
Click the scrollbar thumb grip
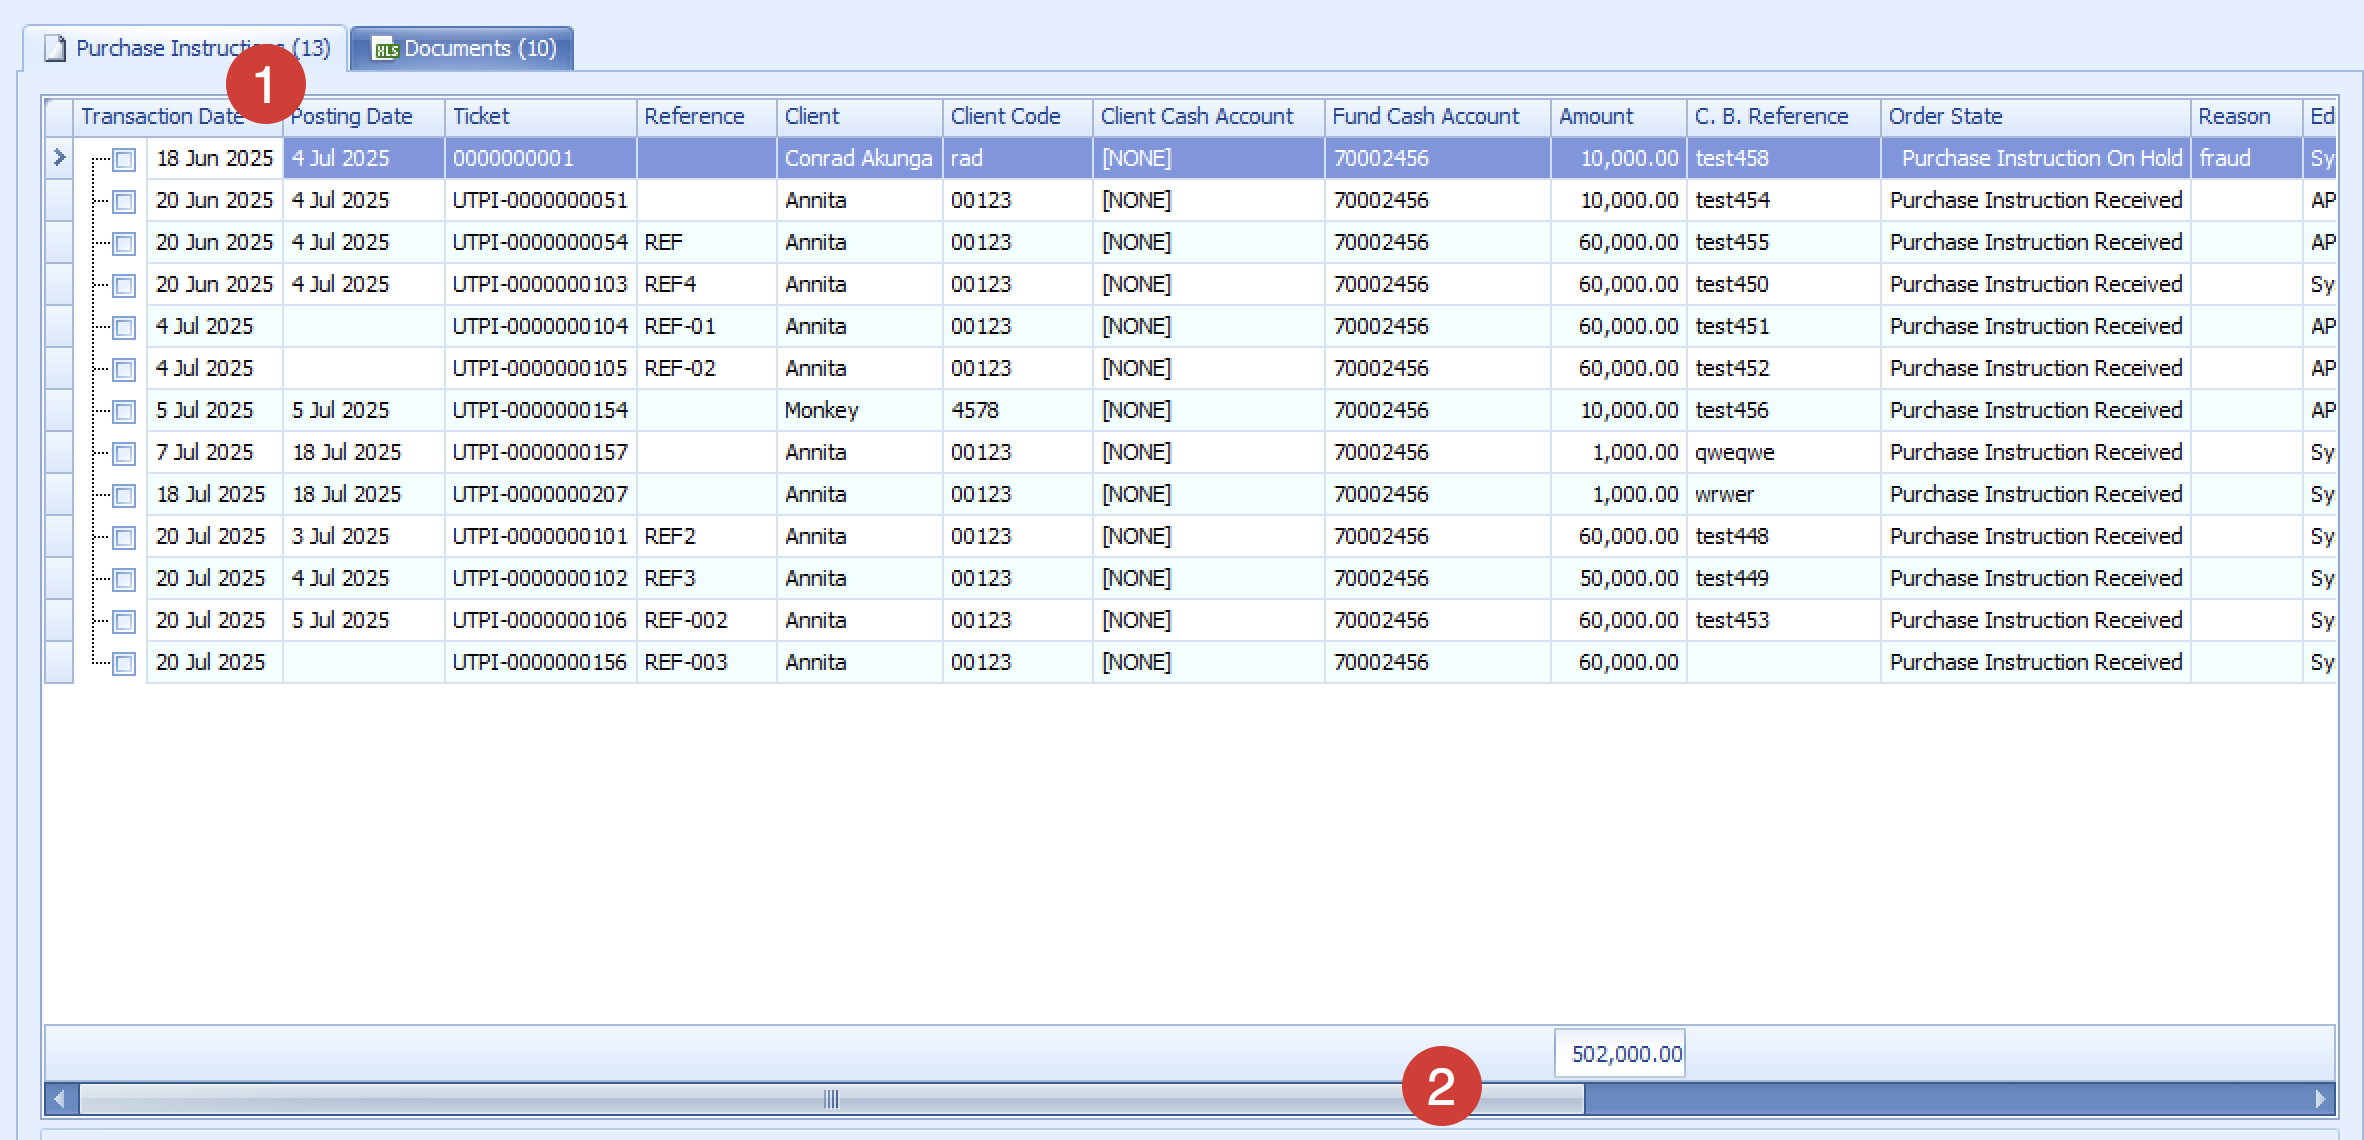pos(830,1099)
